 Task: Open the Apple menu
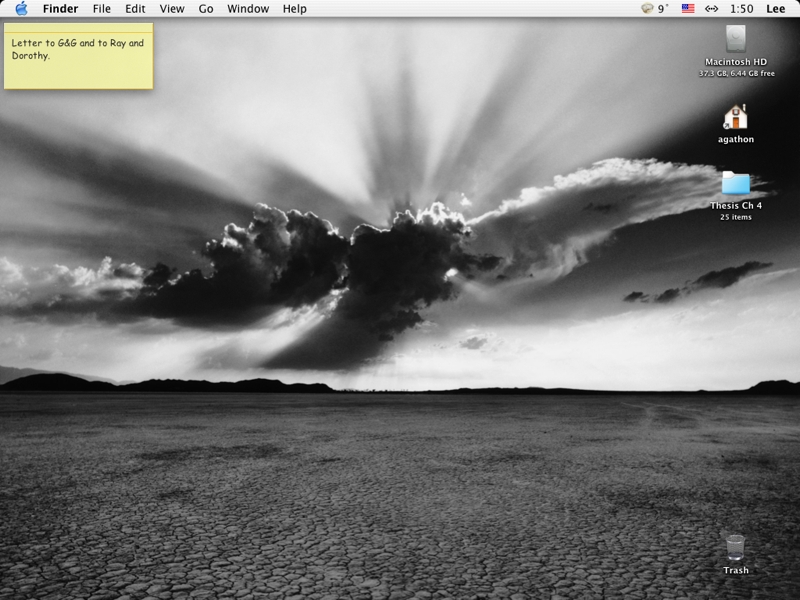tap(21, 9)
